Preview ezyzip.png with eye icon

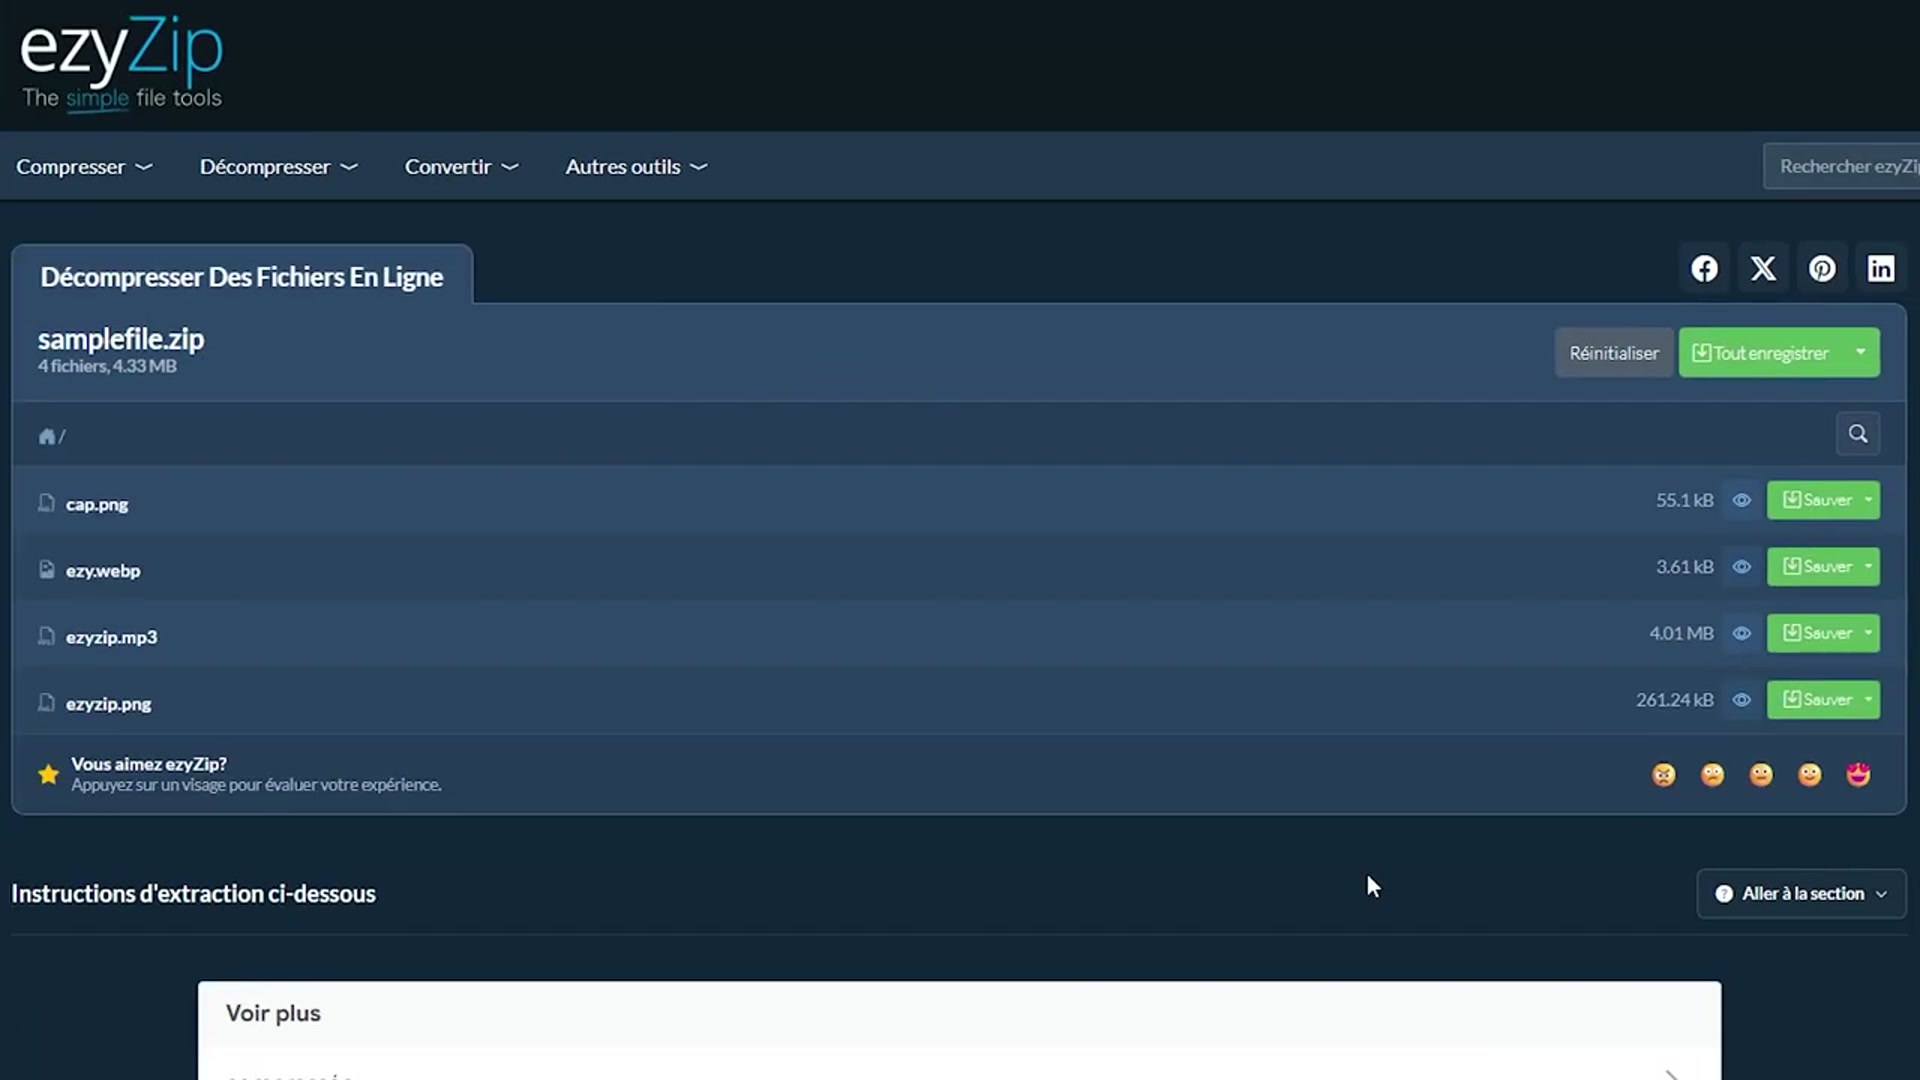(1742, 700)
